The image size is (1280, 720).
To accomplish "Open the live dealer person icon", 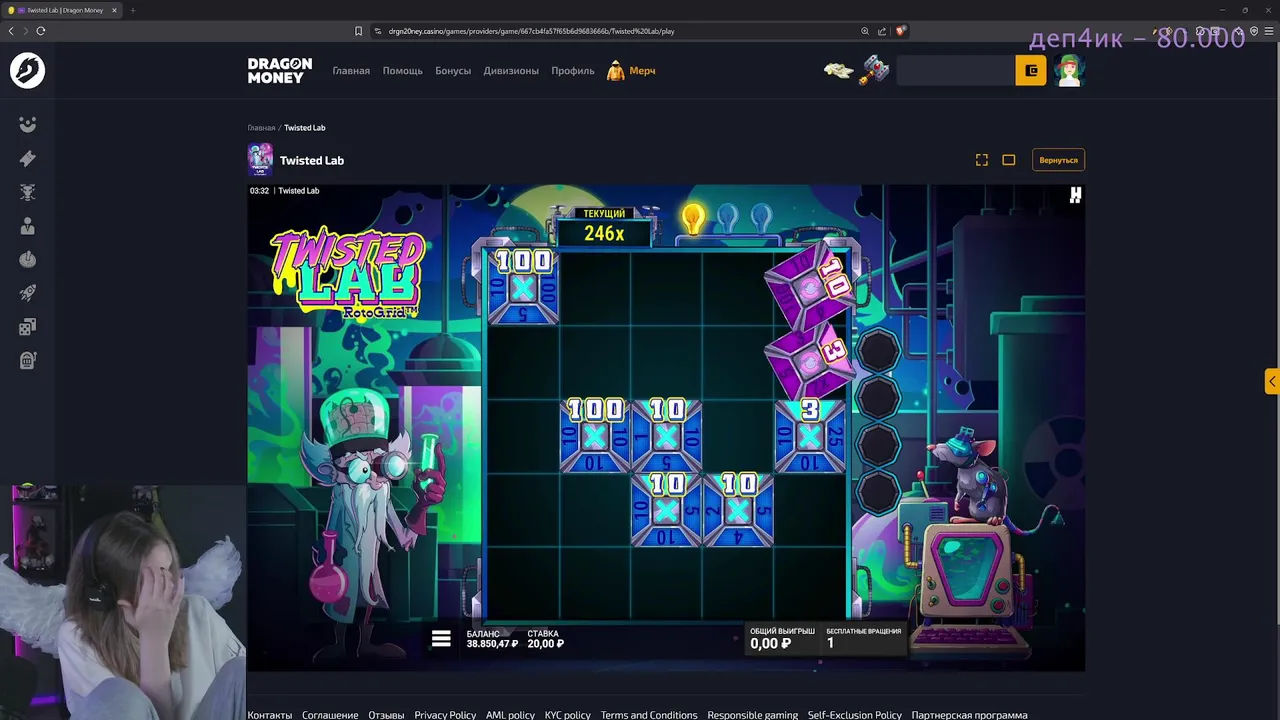I will [27, 226].
